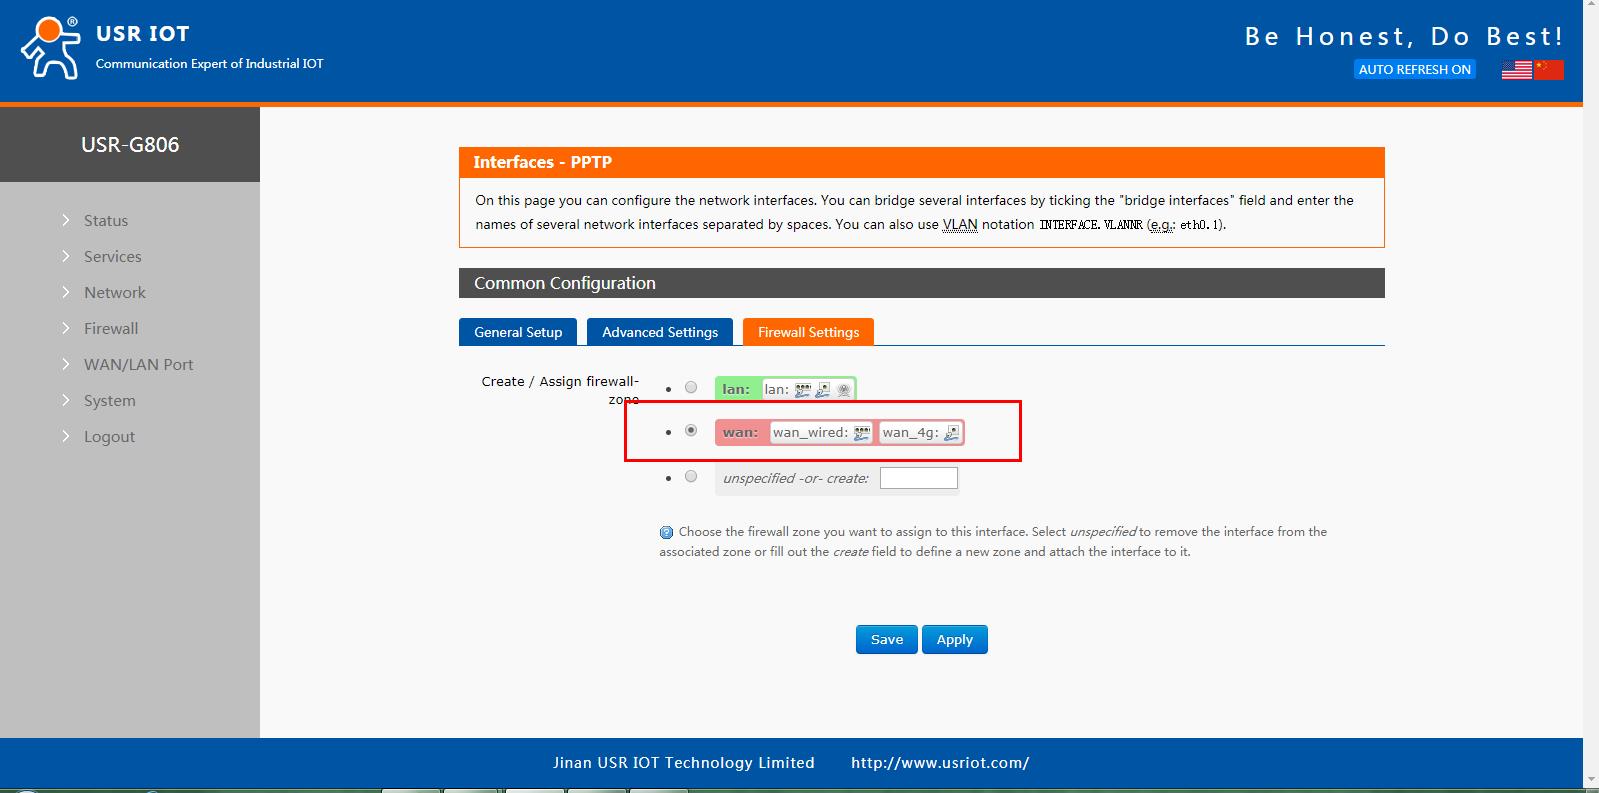Viewport: 1599px width, 793px height.
Task: Click the Logout menu chevron
Action: [x=66, y=436]
